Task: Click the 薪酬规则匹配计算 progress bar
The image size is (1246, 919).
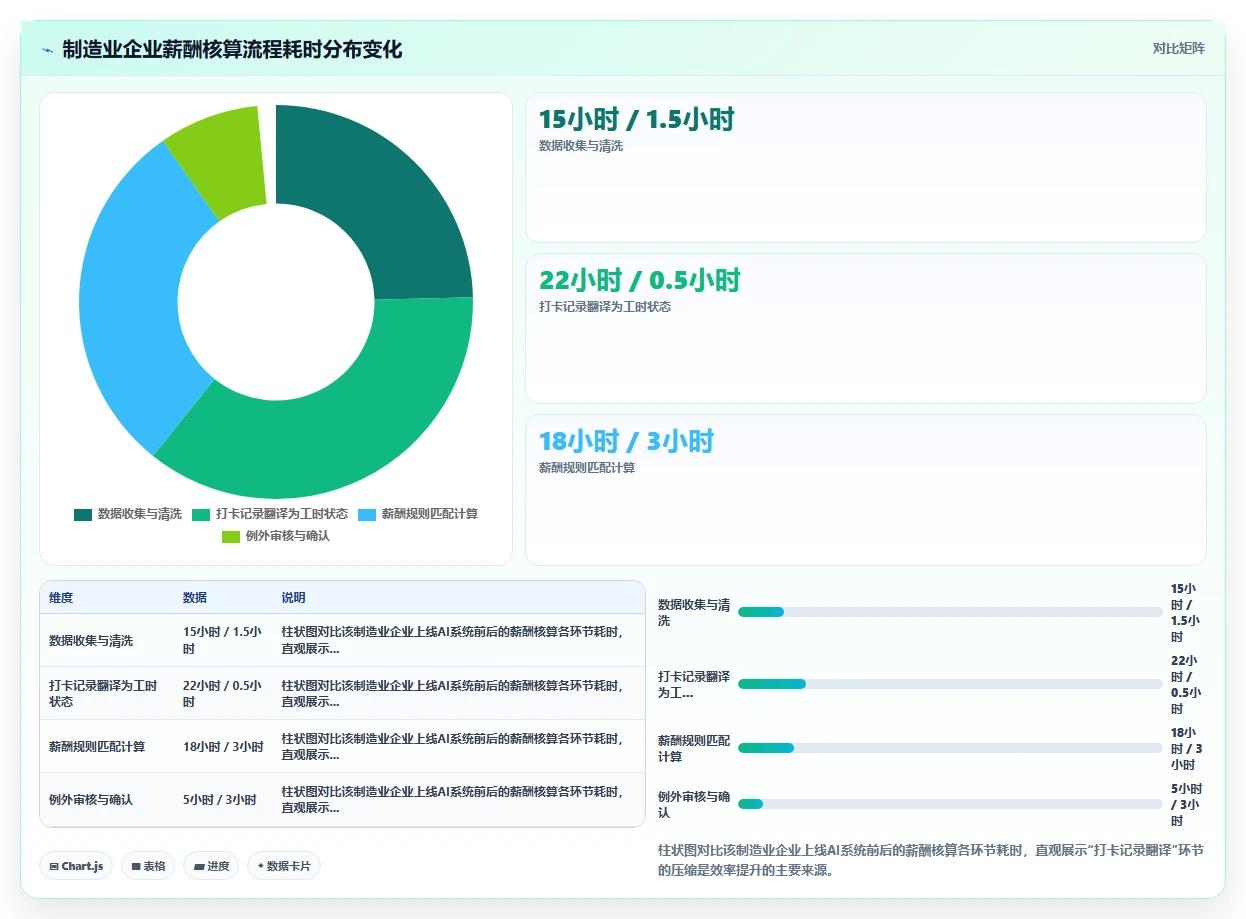Action: 950,748
